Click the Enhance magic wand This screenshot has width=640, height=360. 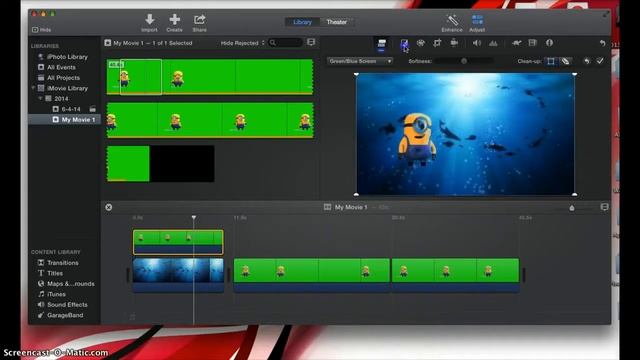pos(452,20)
